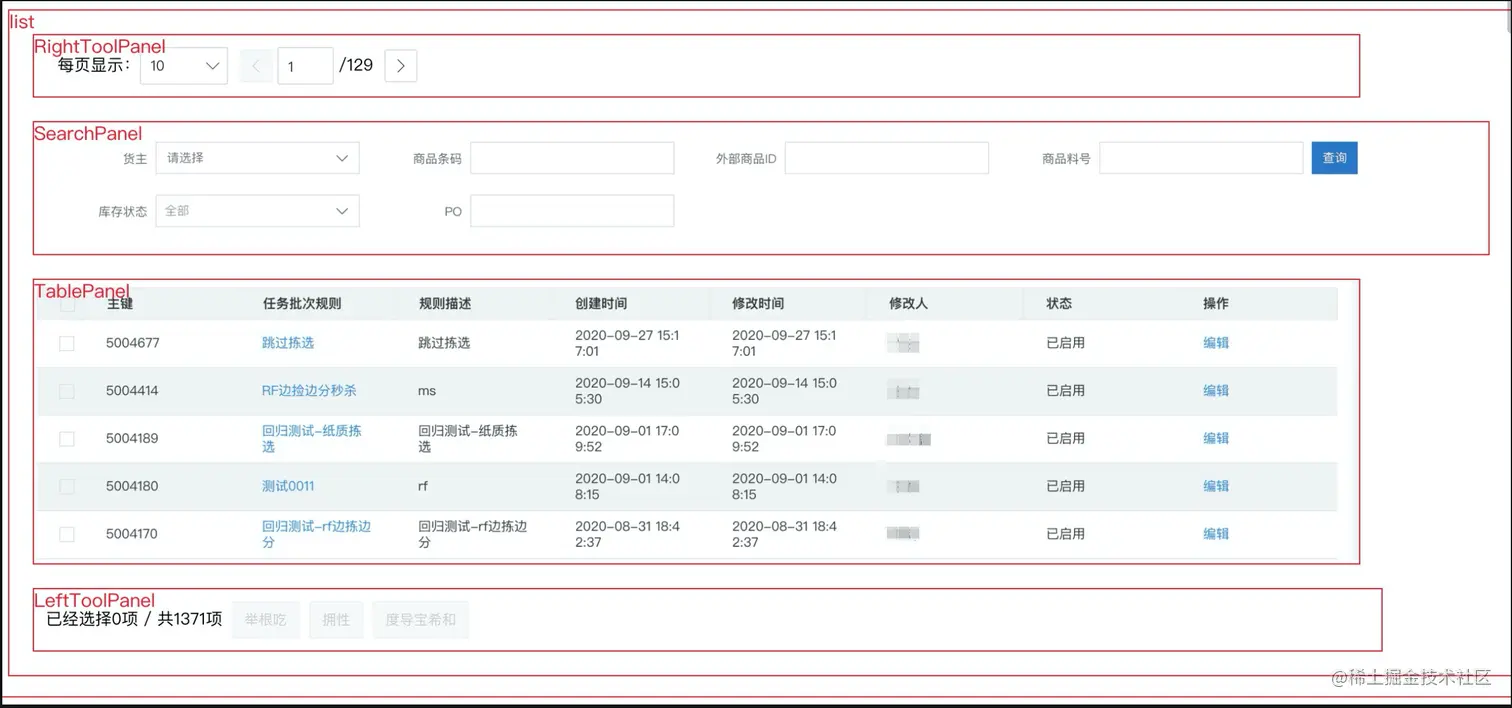Check the row 5004414 checkbox
1512x708 pixels.
pyautogui.click(x=67, y=391)
